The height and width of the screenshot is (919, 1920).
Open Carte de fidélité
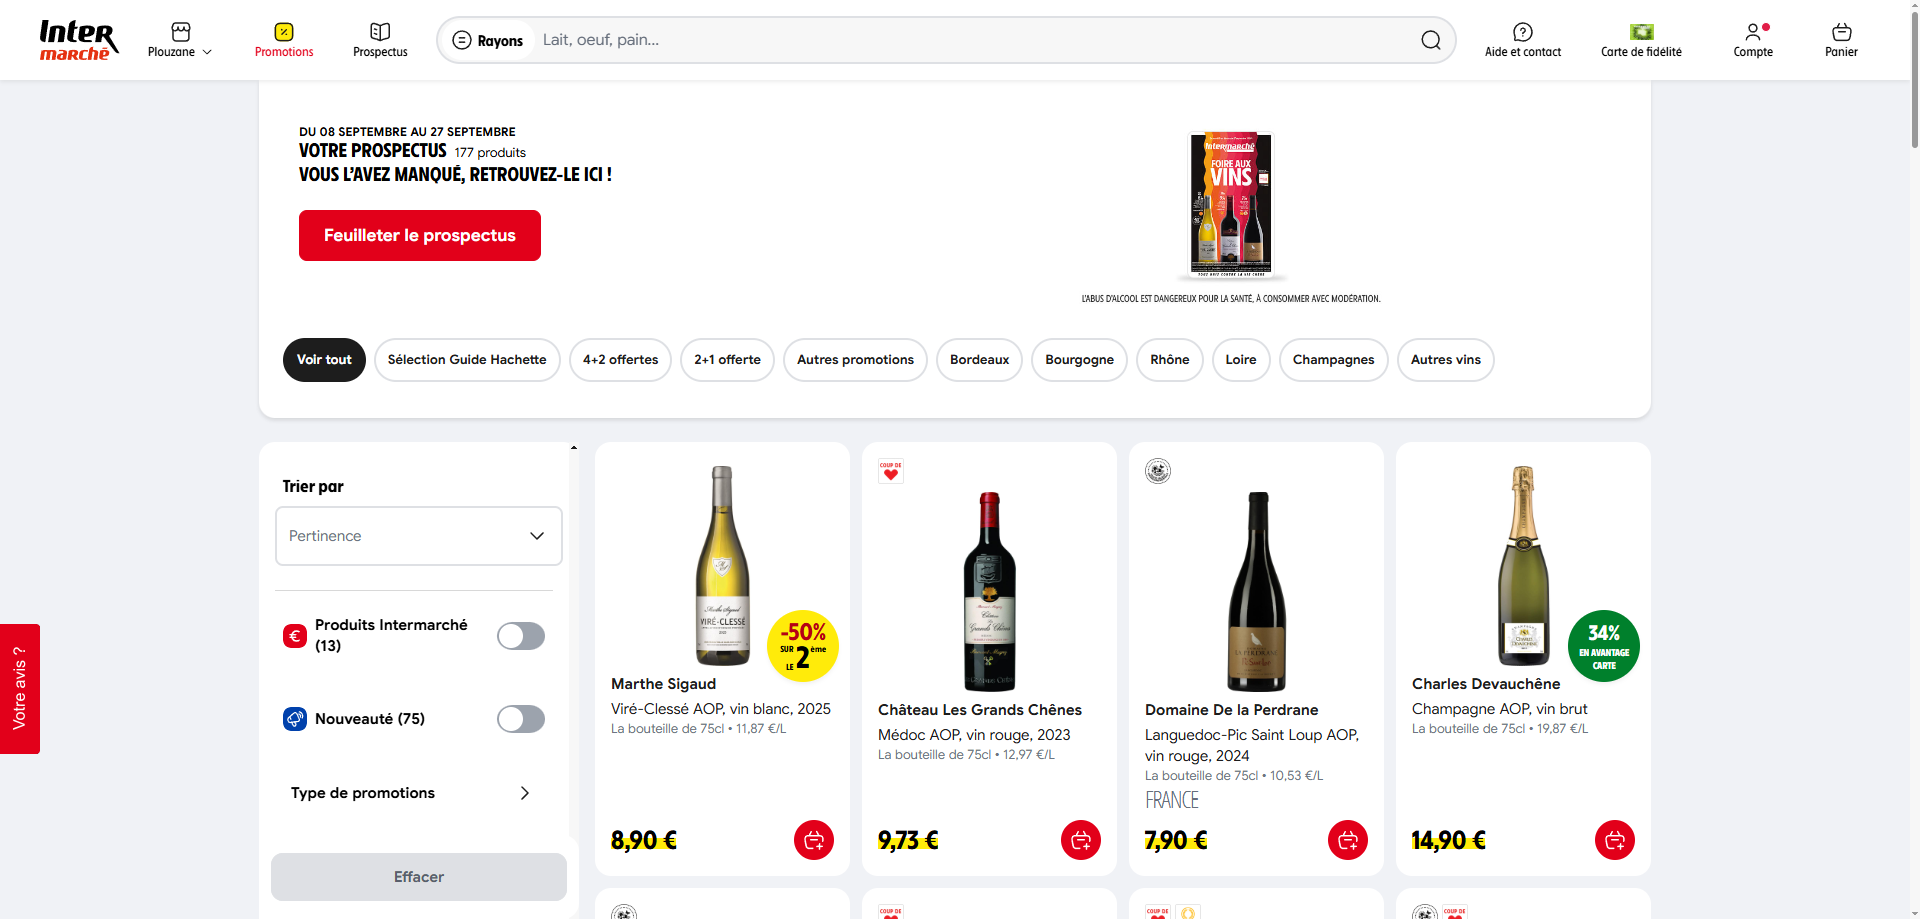(1641, 40)
